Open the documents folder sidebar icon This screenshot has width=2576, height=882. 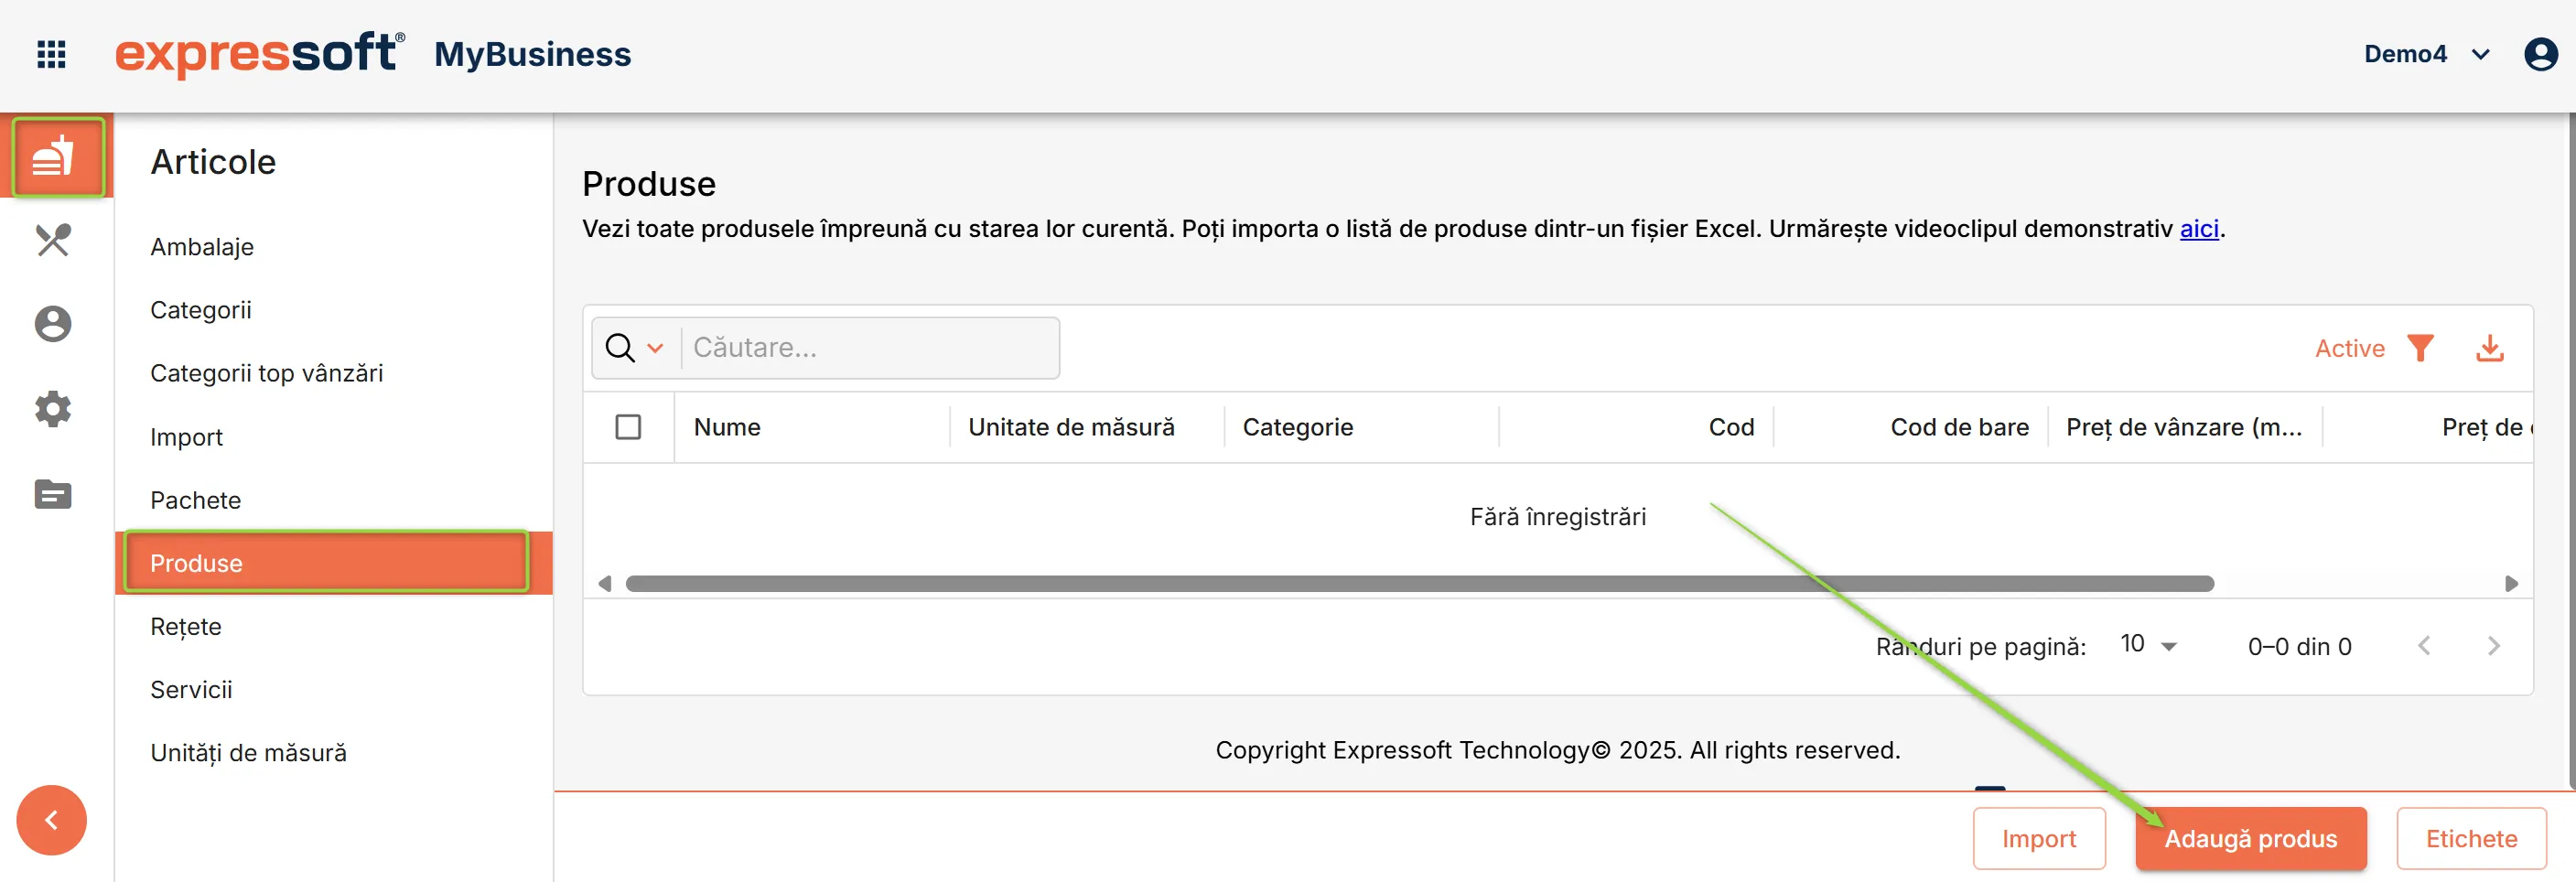click(53, 494)
